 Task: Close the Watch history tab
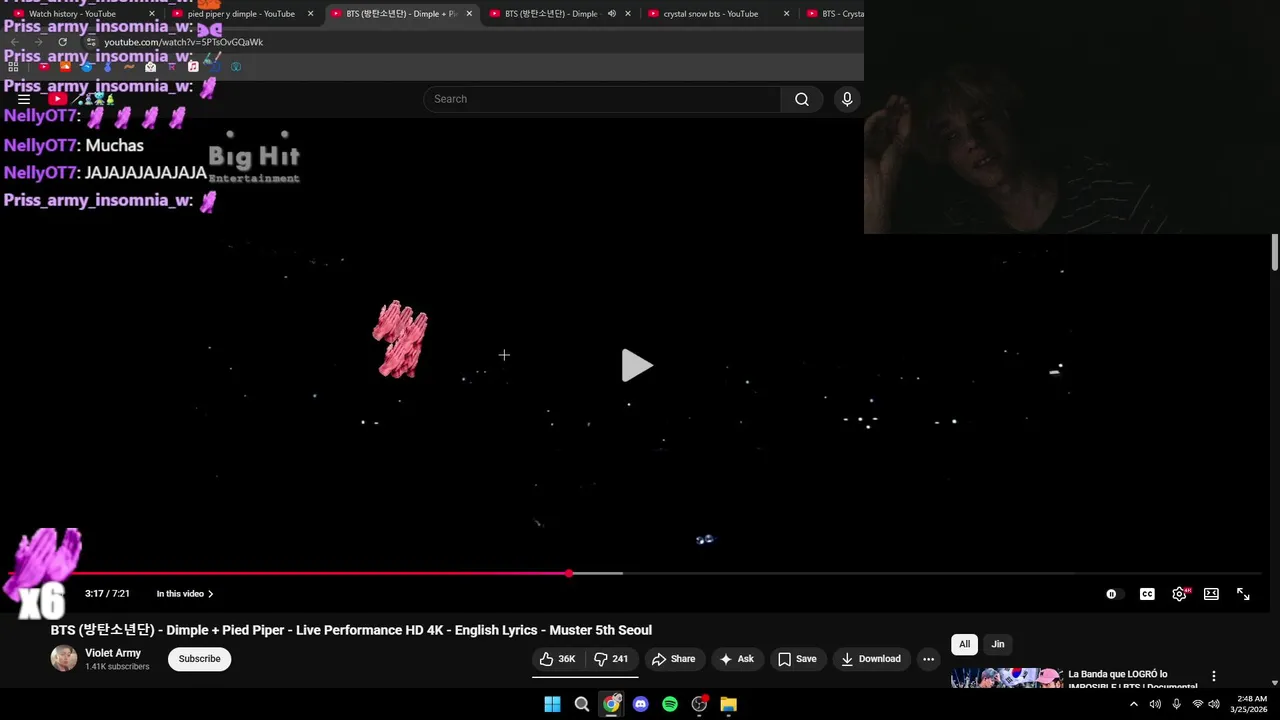click(x=152, y=14)
